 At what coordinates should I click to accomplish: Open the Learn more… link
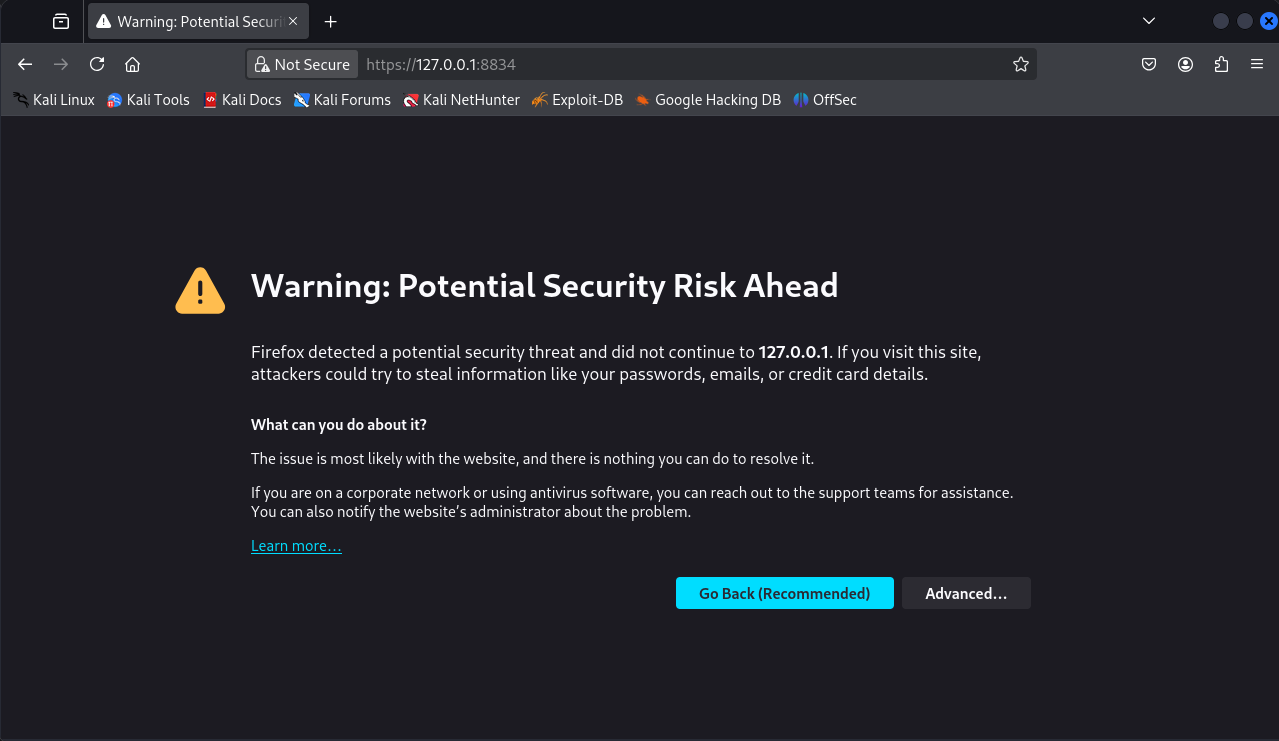[x=296, y=546]
